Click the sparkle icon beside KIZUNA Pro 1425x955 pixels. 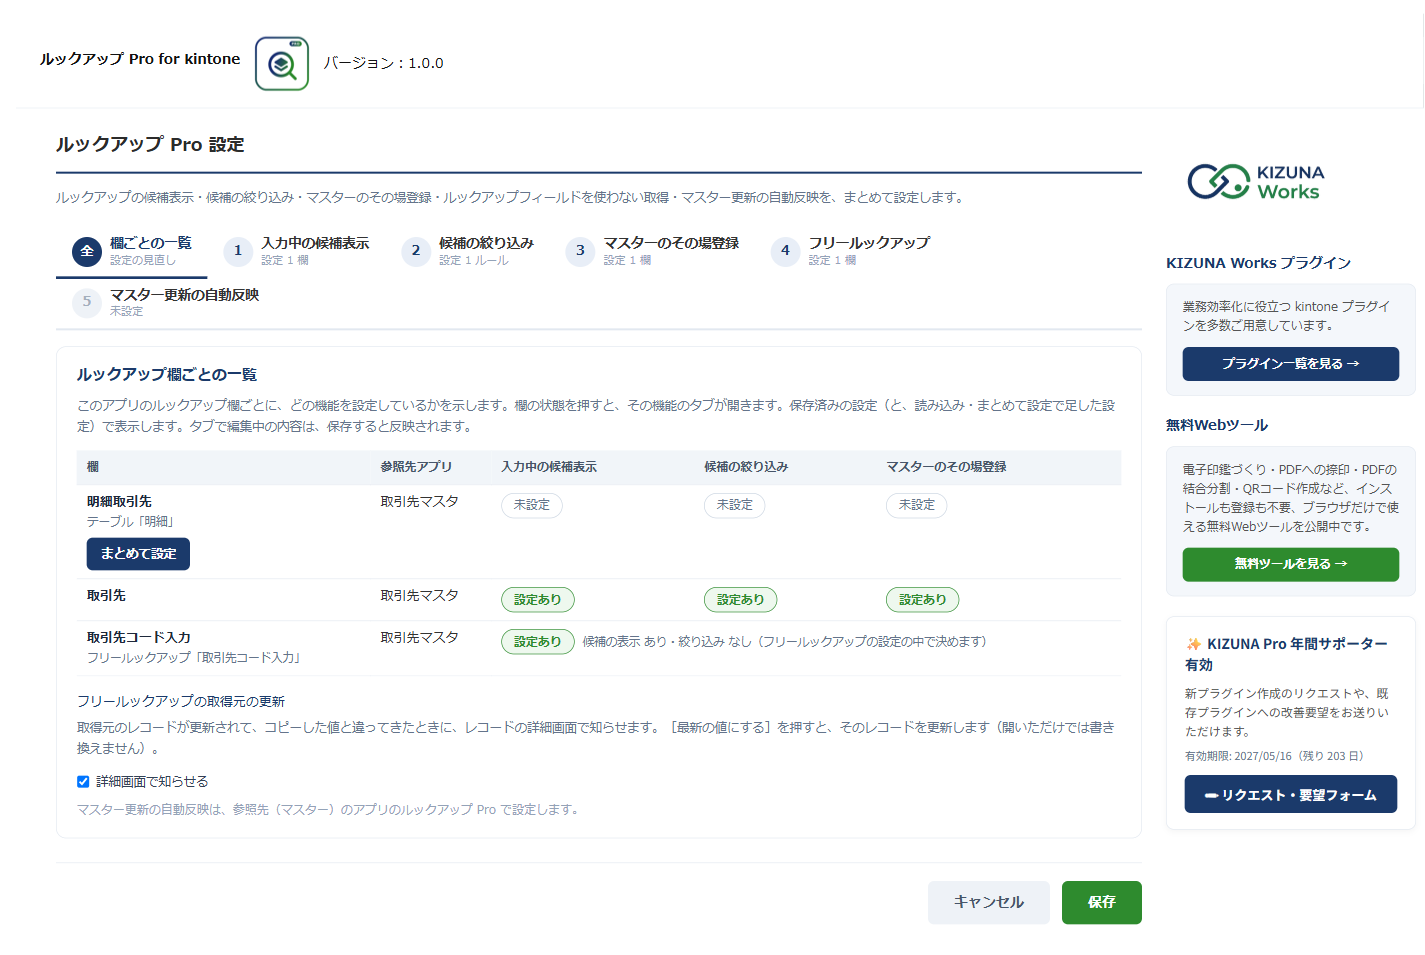click(x=1194, y=644)
